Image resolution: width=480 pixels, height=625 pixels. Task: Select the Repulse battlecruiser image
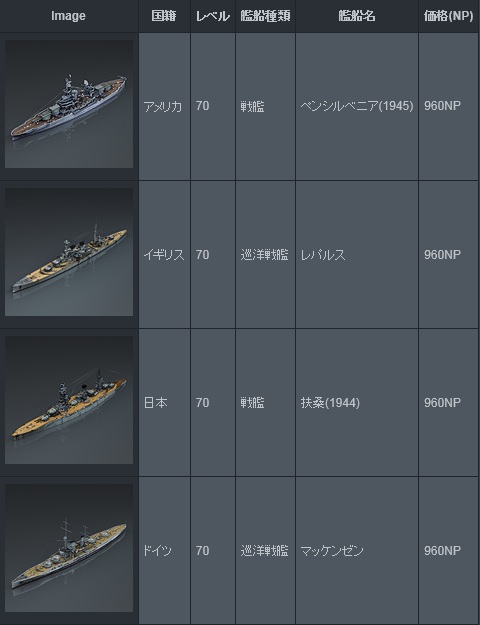coord(69,252)
